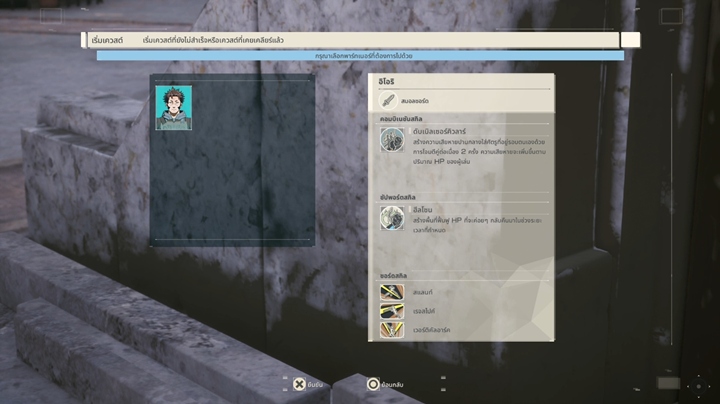
Task: Click the quest header description text
Action: click(213, 40)
